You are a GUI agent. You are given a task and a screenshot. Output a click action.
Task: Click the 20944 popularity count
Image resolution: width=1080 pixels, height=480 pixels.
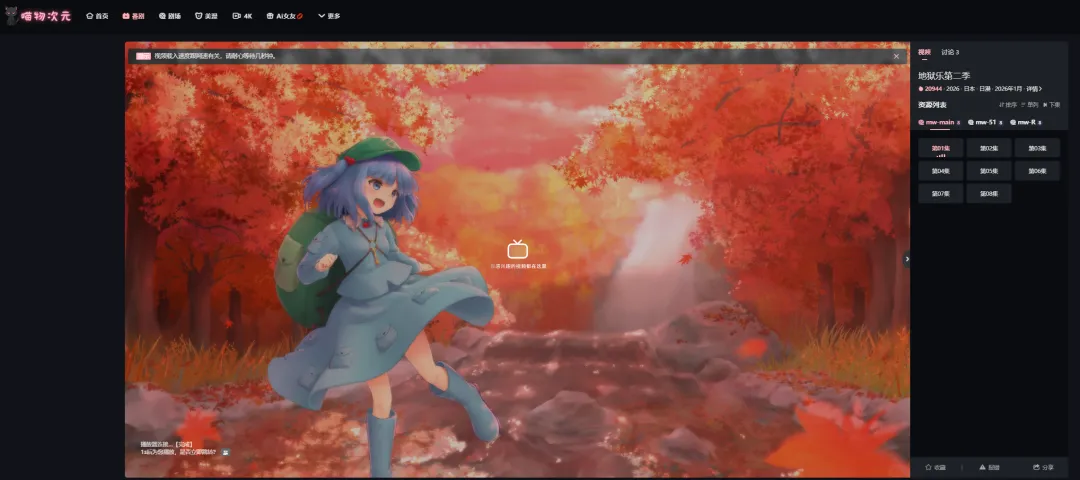[x=930, y=89]
